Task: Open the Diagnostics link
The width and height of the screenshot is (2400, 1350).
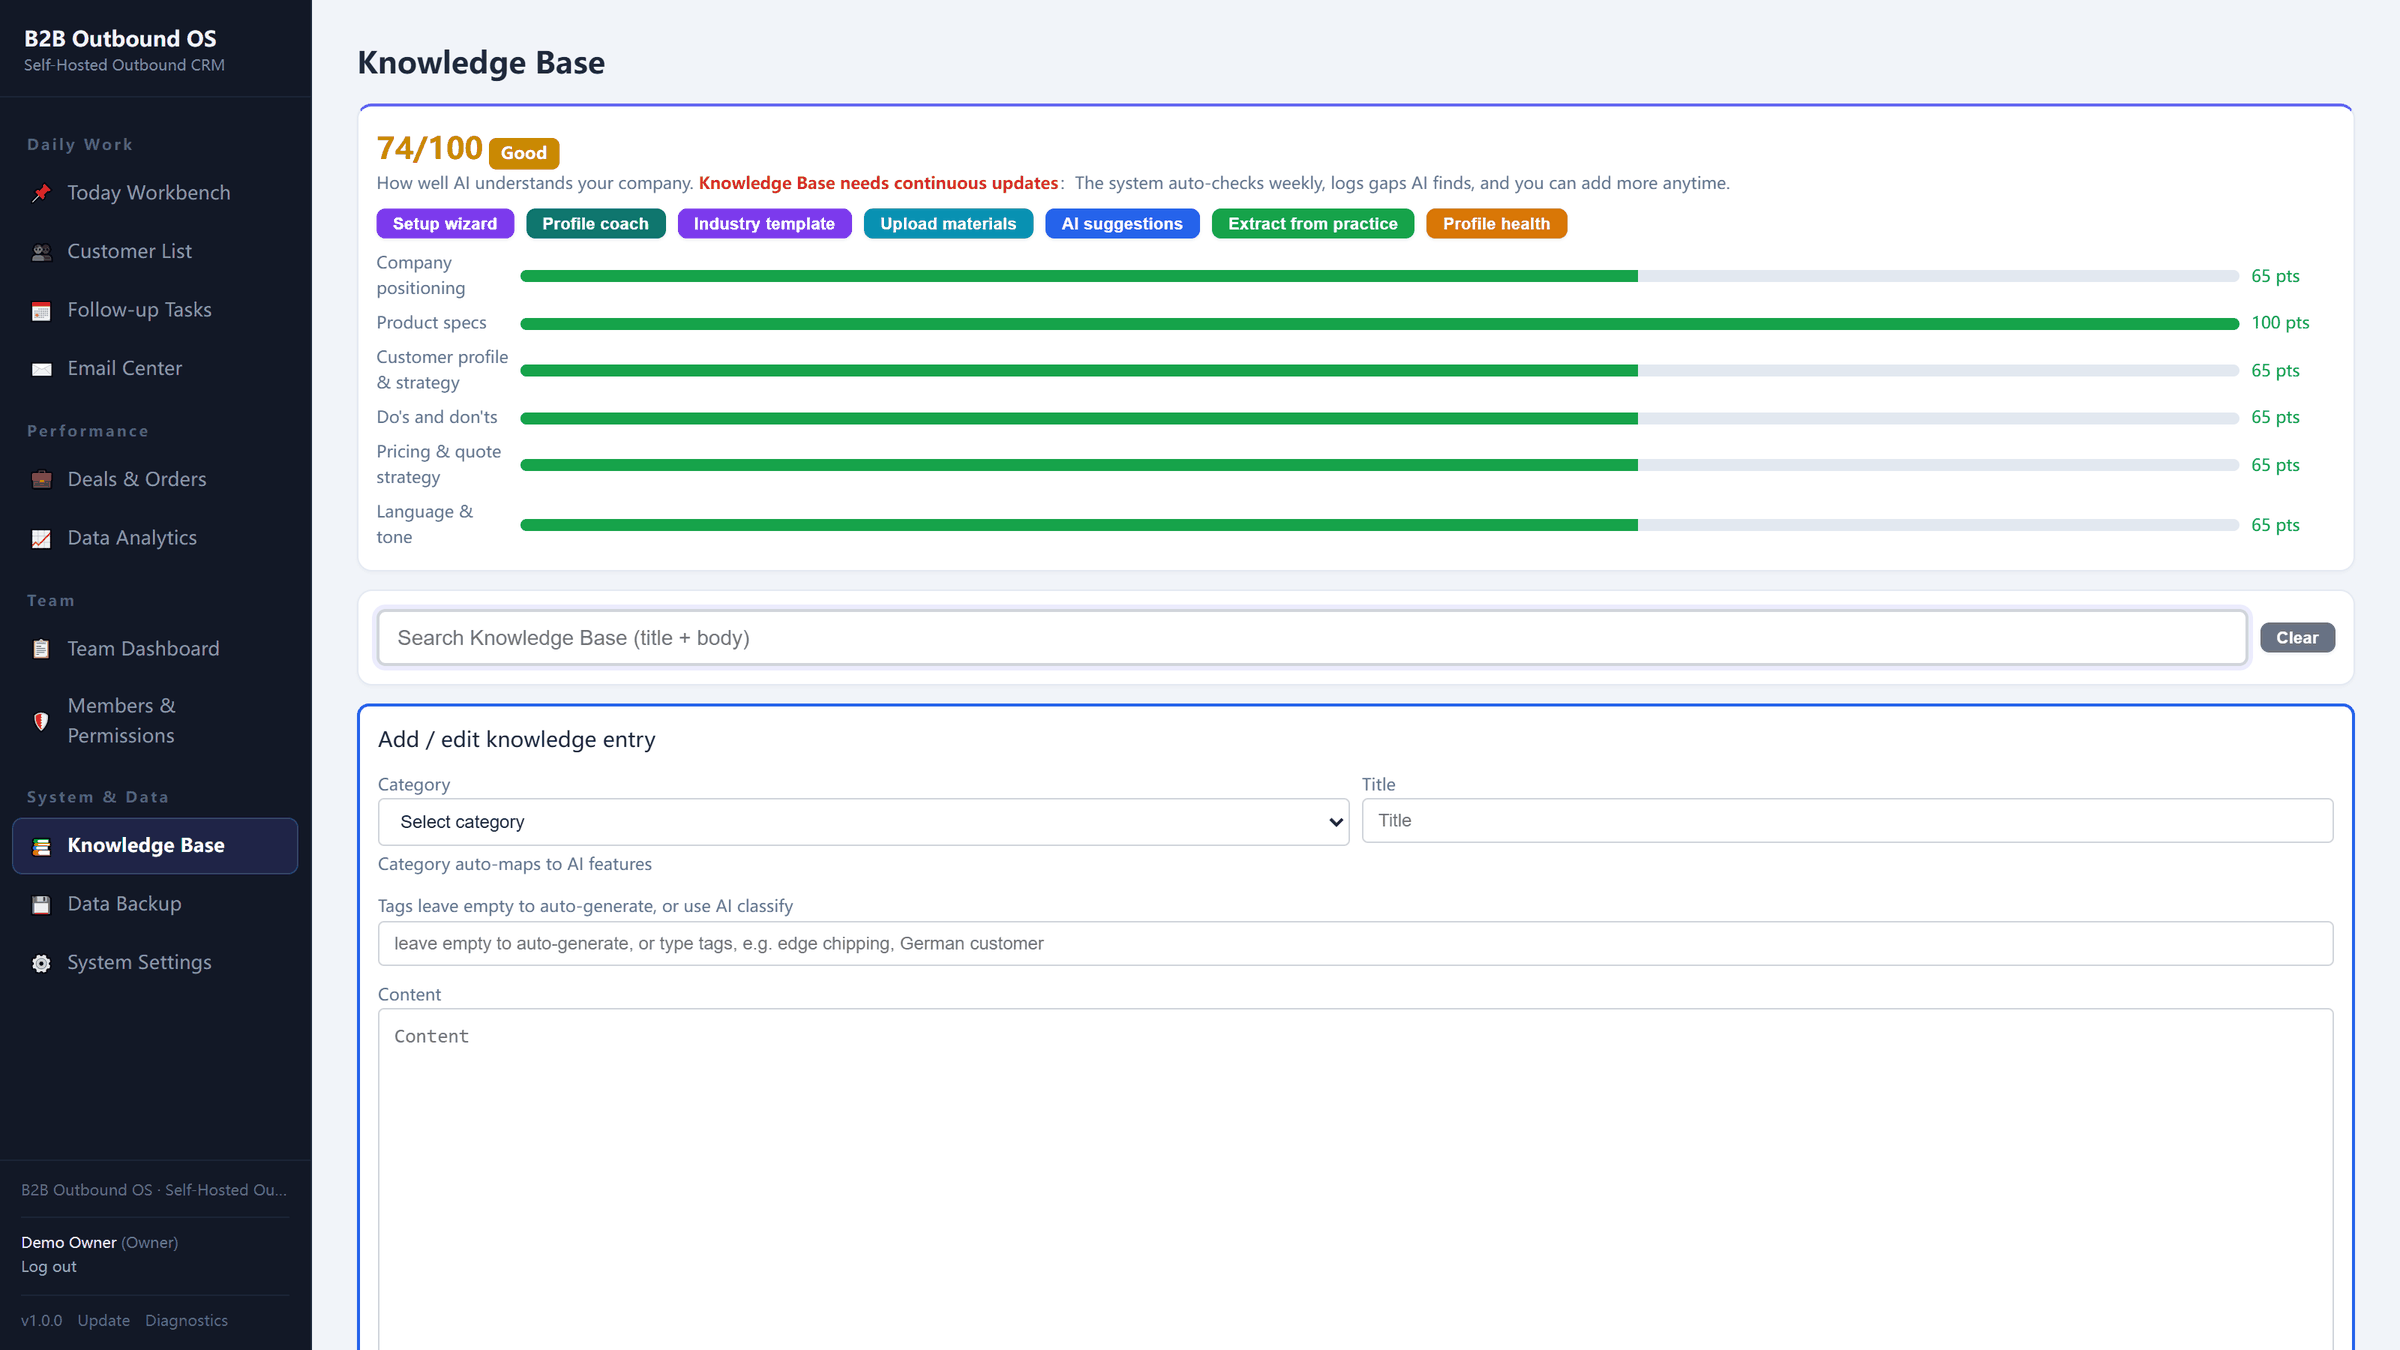Action: tap(186, 1321)
